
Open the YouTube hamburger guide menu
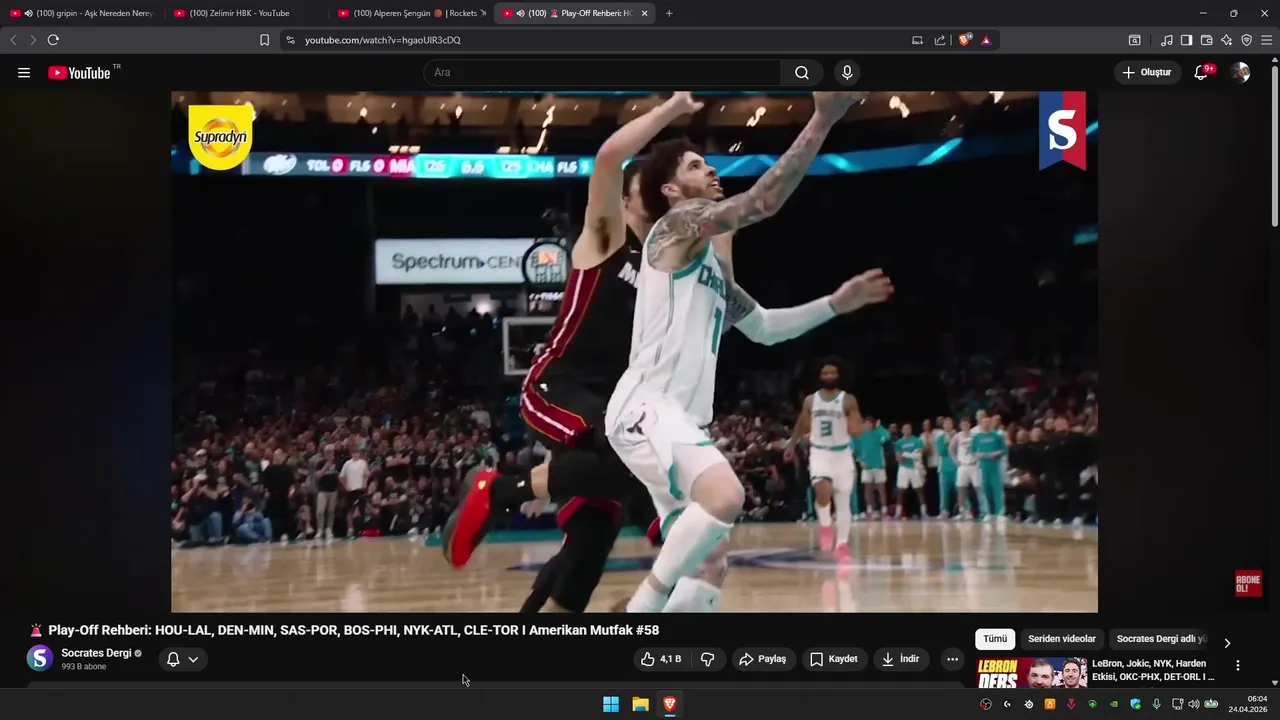coord(24,73)
